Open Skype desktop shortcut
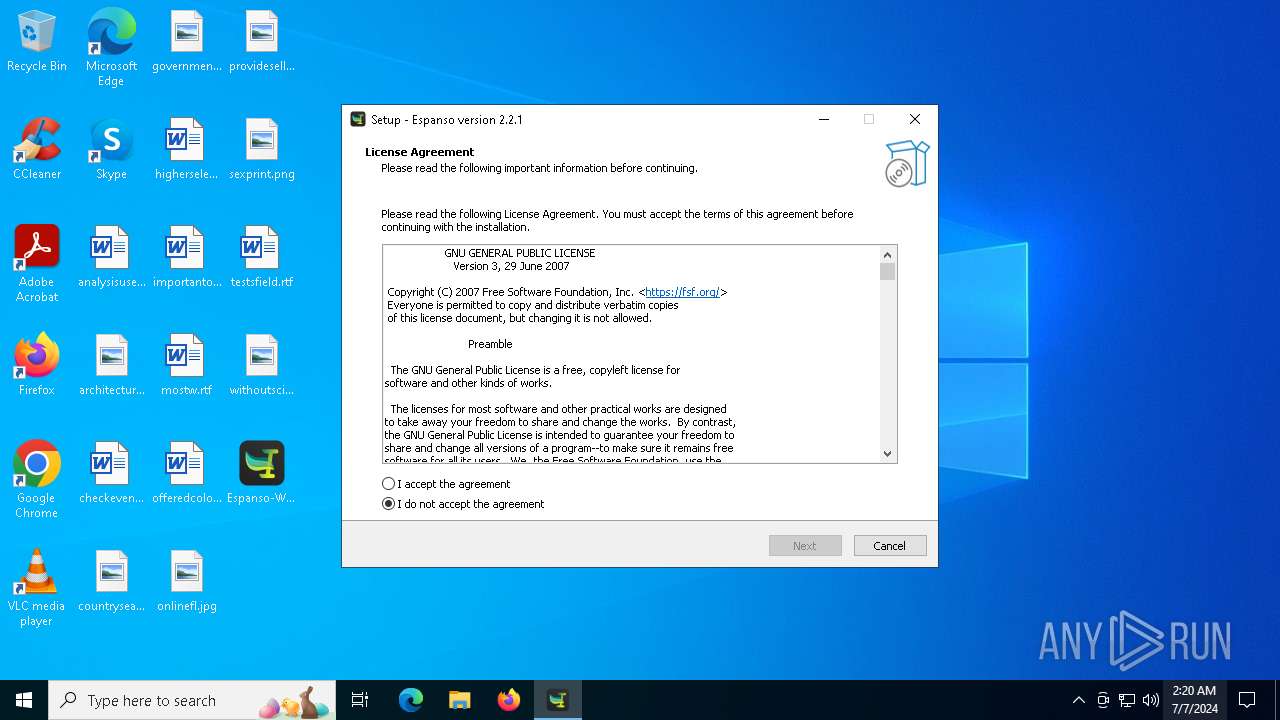The image size is (1280, 720). coord(111,150)
